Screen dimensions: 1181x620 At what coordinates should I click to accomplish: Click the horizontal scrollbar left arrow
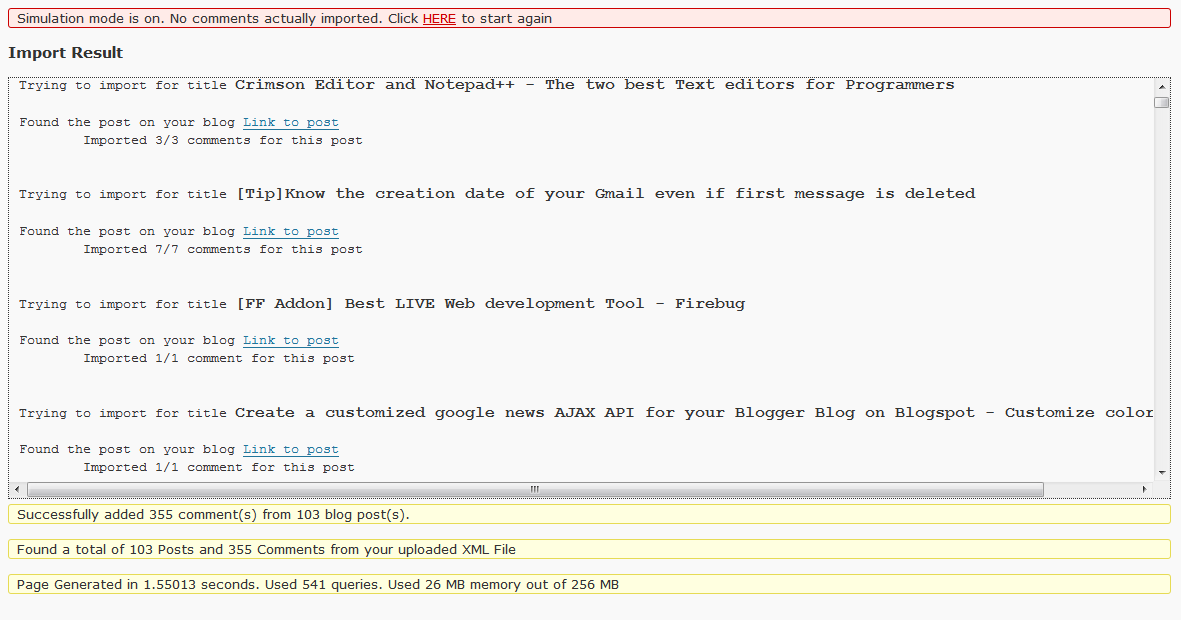[x=17, y=490]
